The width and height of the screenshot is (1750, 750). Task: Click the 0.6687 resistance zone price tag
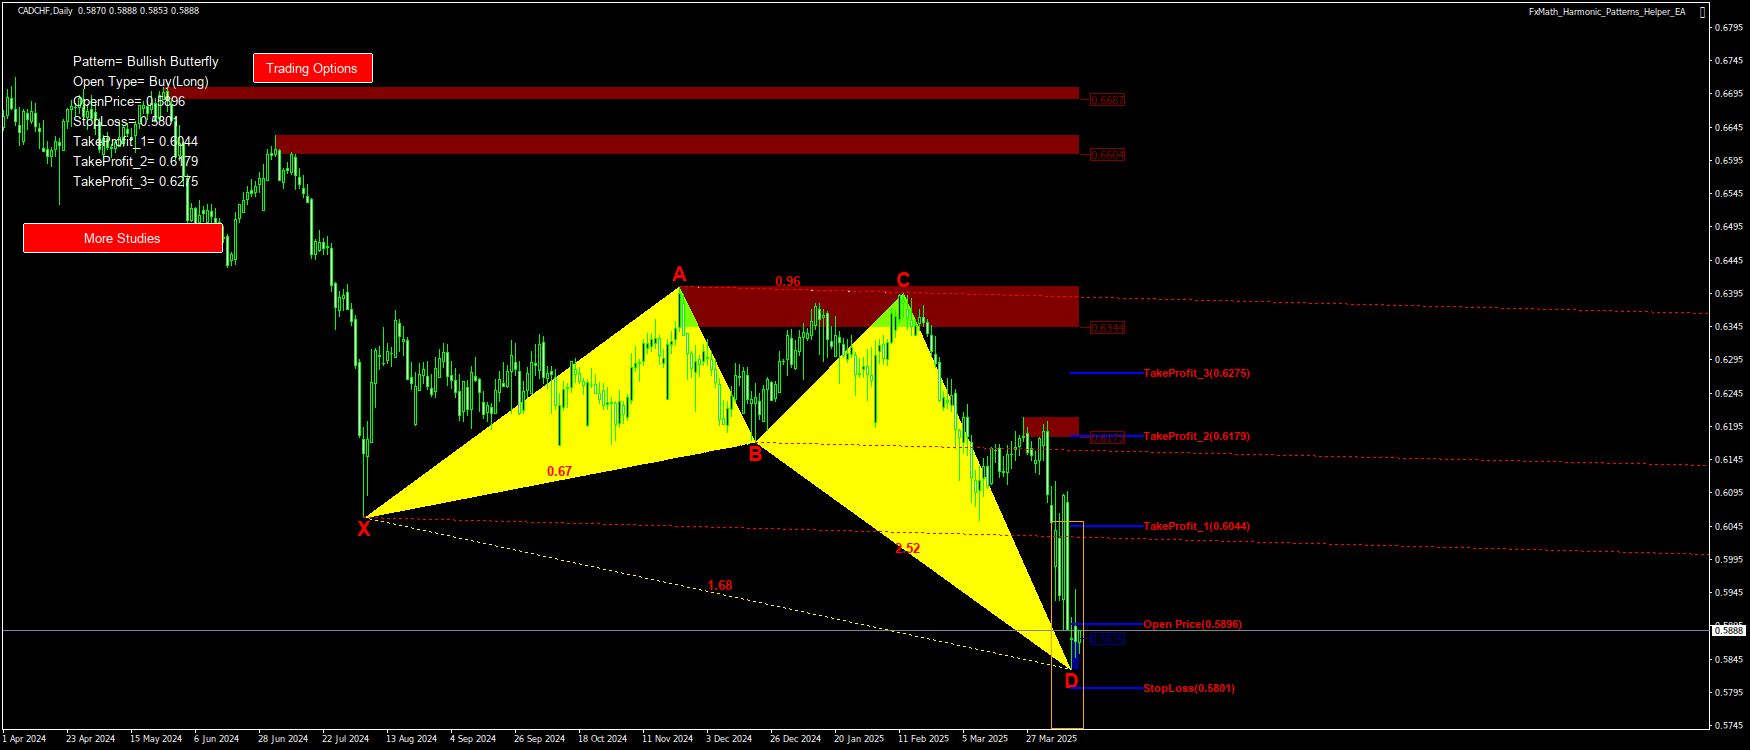1107,100
